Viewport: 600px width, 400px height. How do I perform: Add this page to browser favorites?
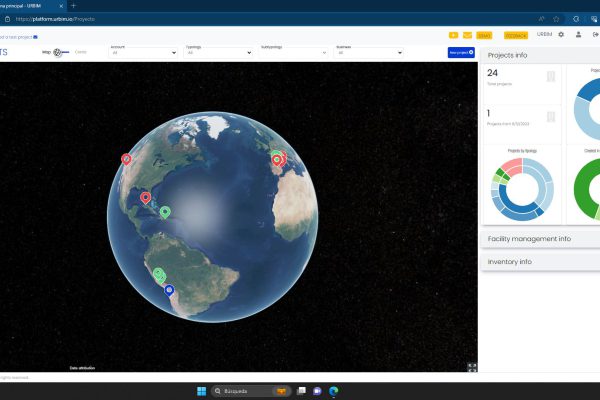pos(556,19)
